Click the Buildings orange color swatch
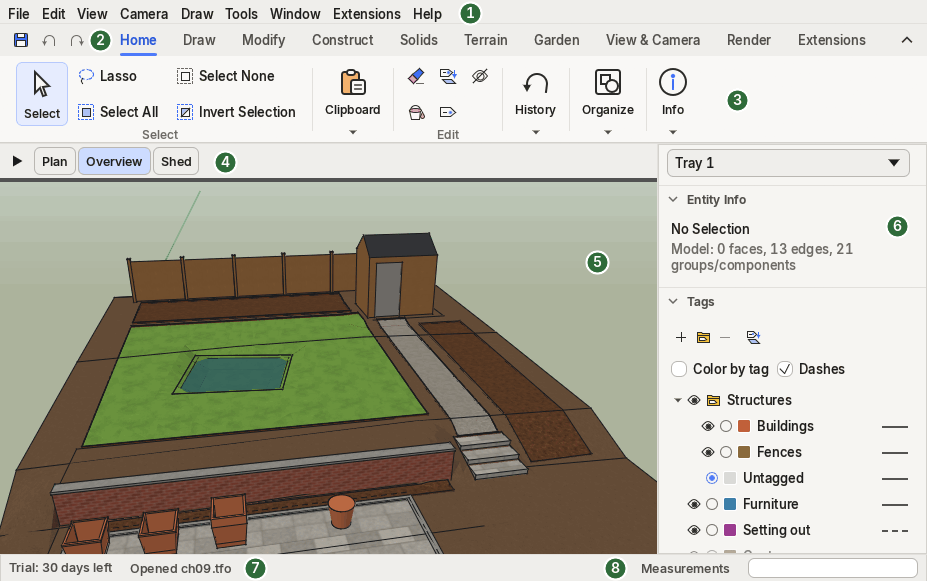The image size is (927, 581). (x=744, y=426)
